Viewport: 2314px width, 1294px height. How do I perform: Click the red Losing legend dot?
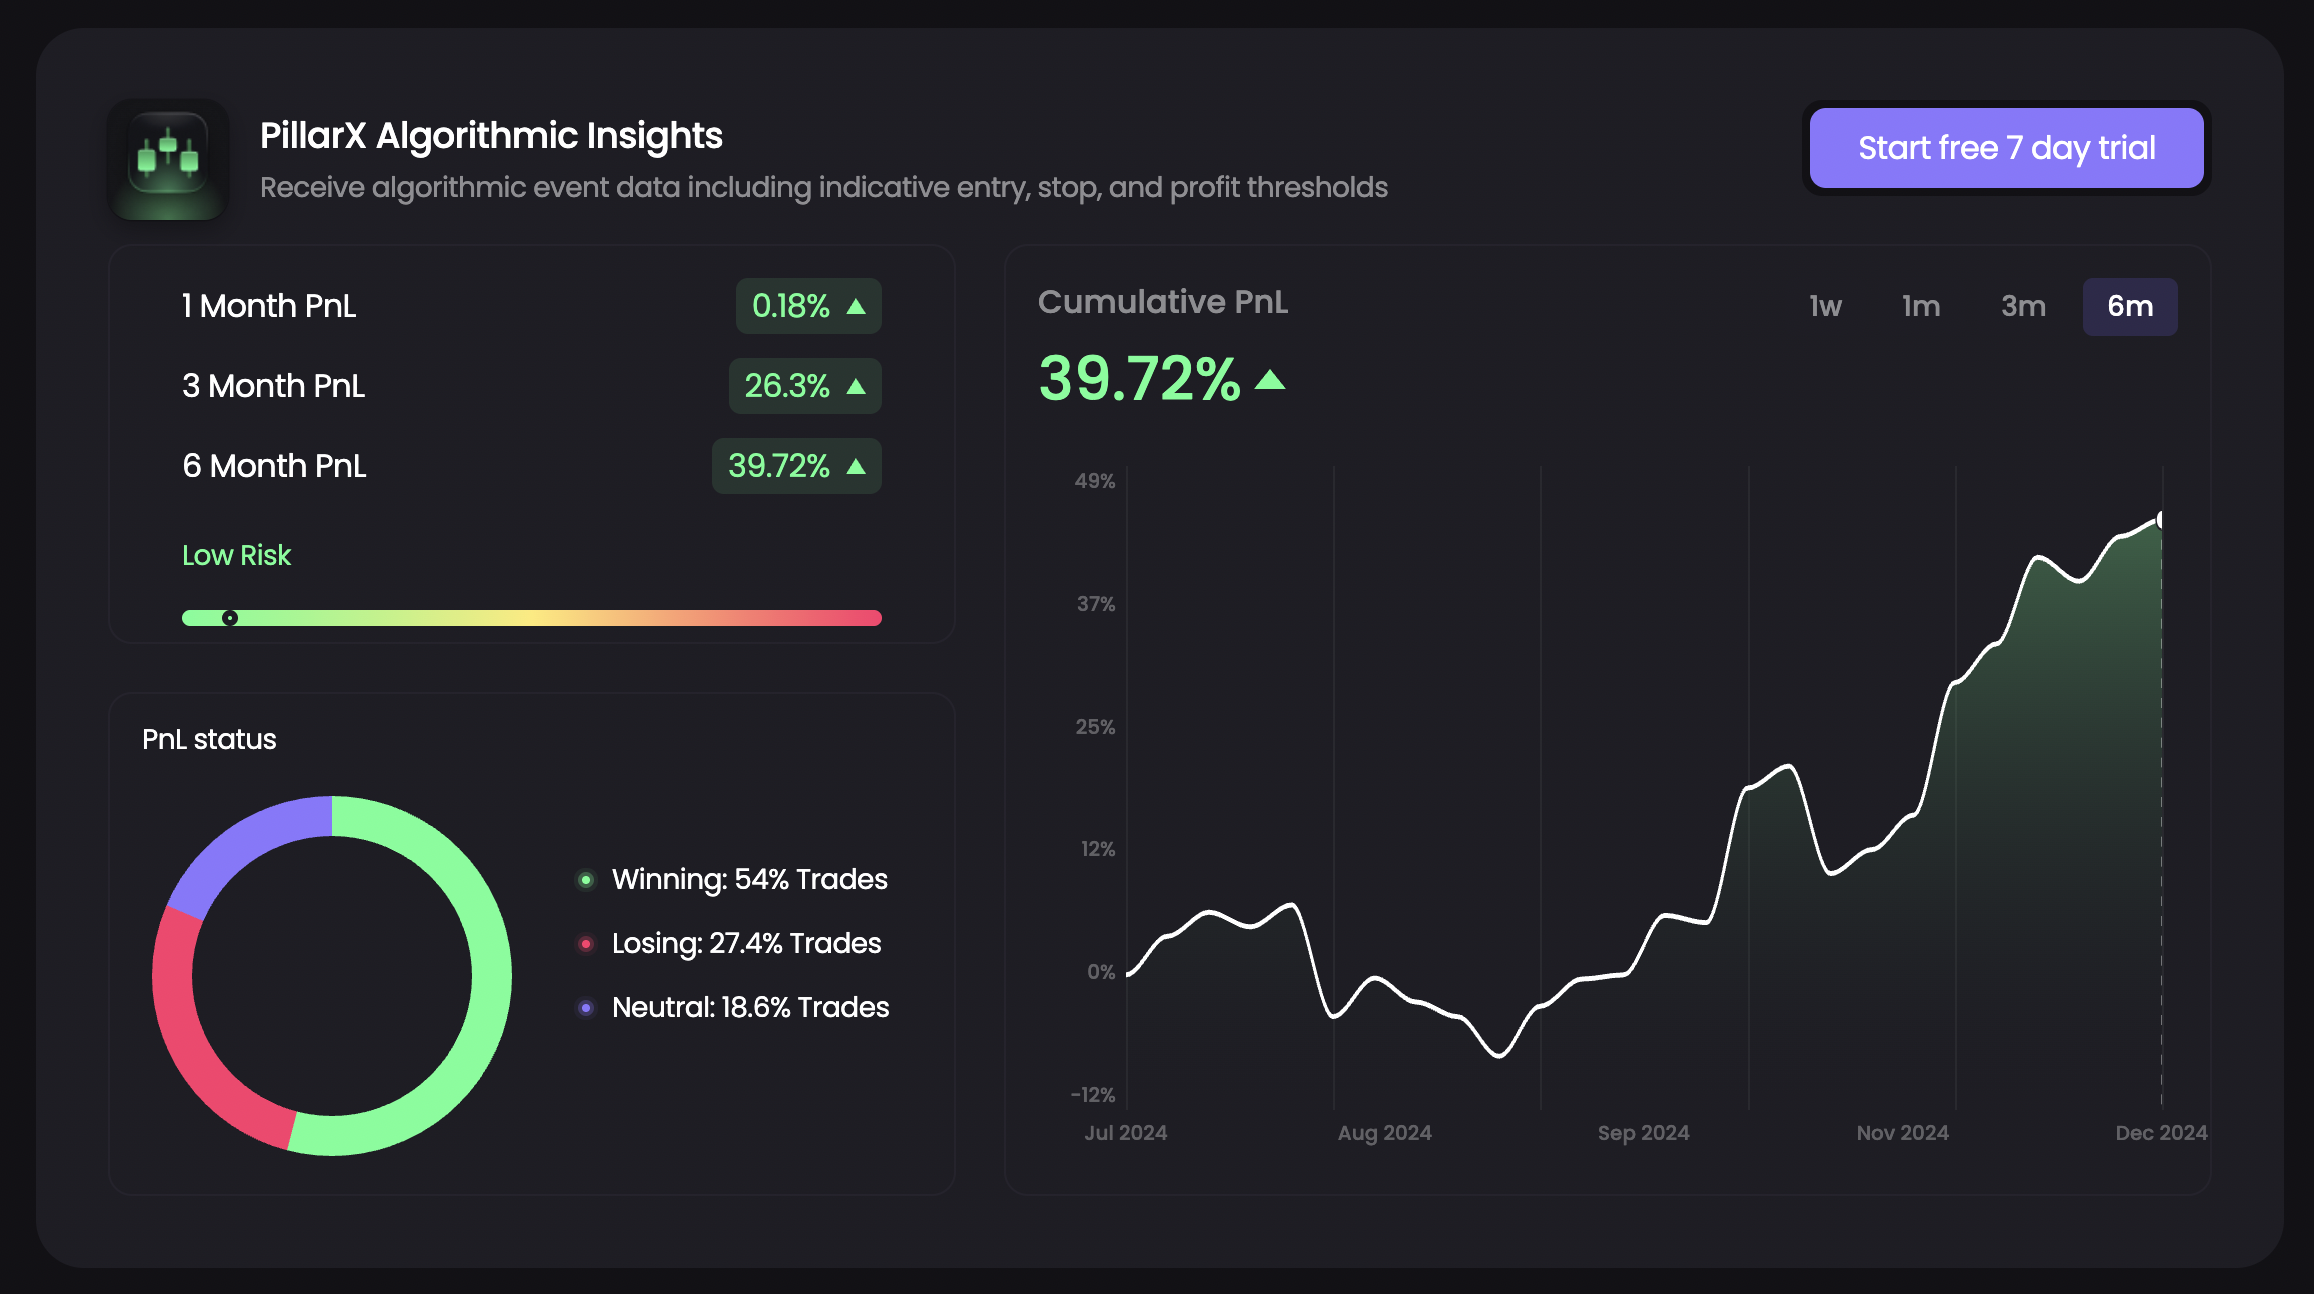coord(586,944)
